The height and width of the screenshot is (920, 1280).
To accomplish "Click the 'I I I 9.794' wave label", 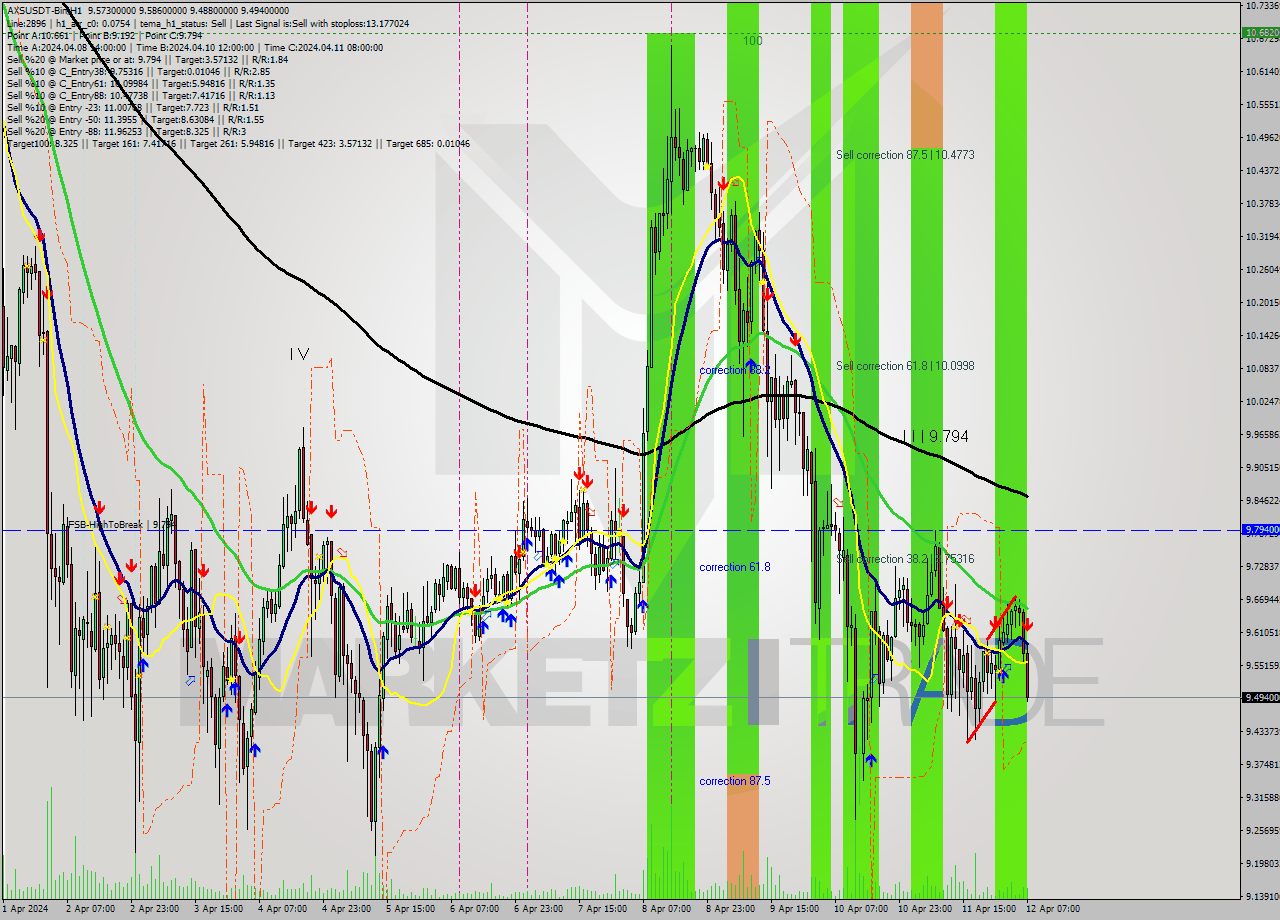I will (935, 436).
